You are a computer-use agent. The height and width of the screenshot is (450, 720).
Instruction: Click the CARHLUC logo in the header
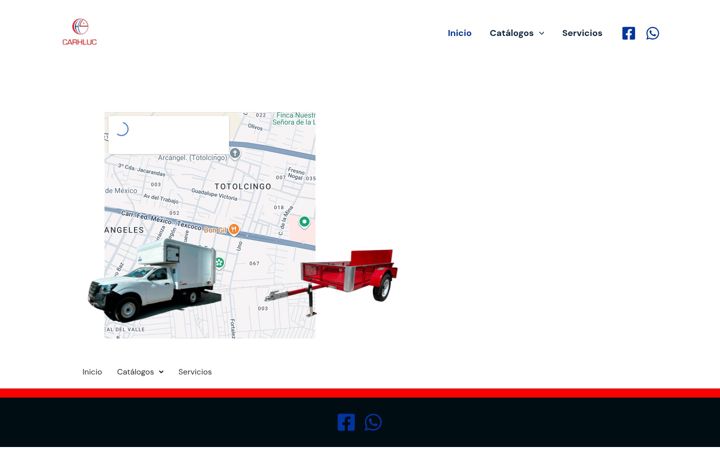pos(79,32)
